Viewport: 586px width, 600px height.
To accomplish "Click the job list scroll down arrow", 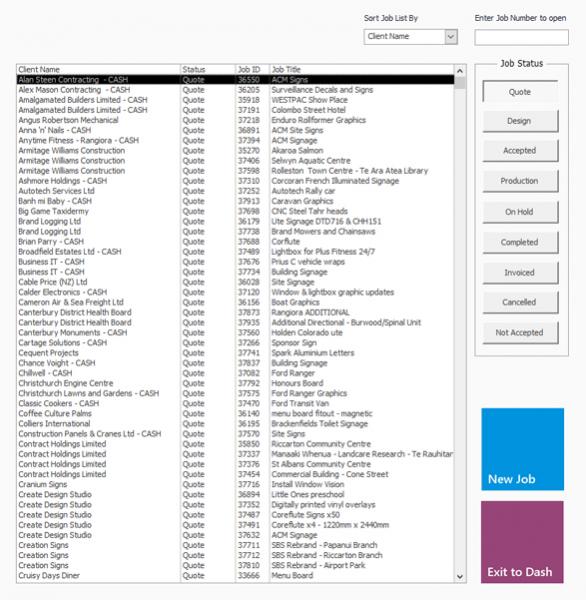I will pyautogui.click(x=460, y=576).
